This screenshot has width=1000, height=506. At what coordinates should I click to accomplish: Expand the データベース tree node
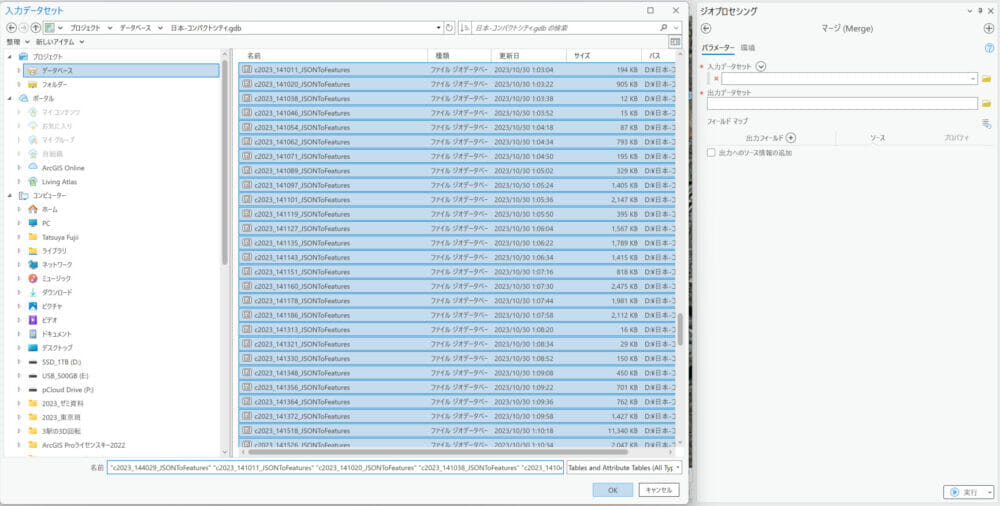(x=18, y=70)
